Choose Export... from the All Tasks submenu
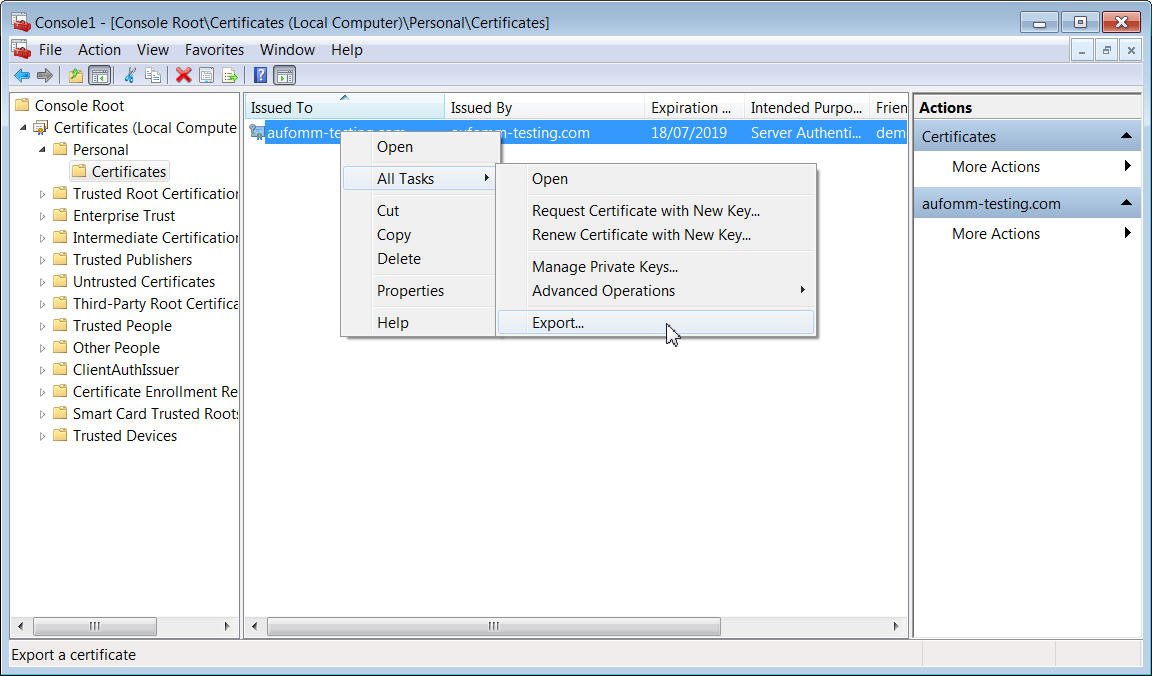 [558, 323]
